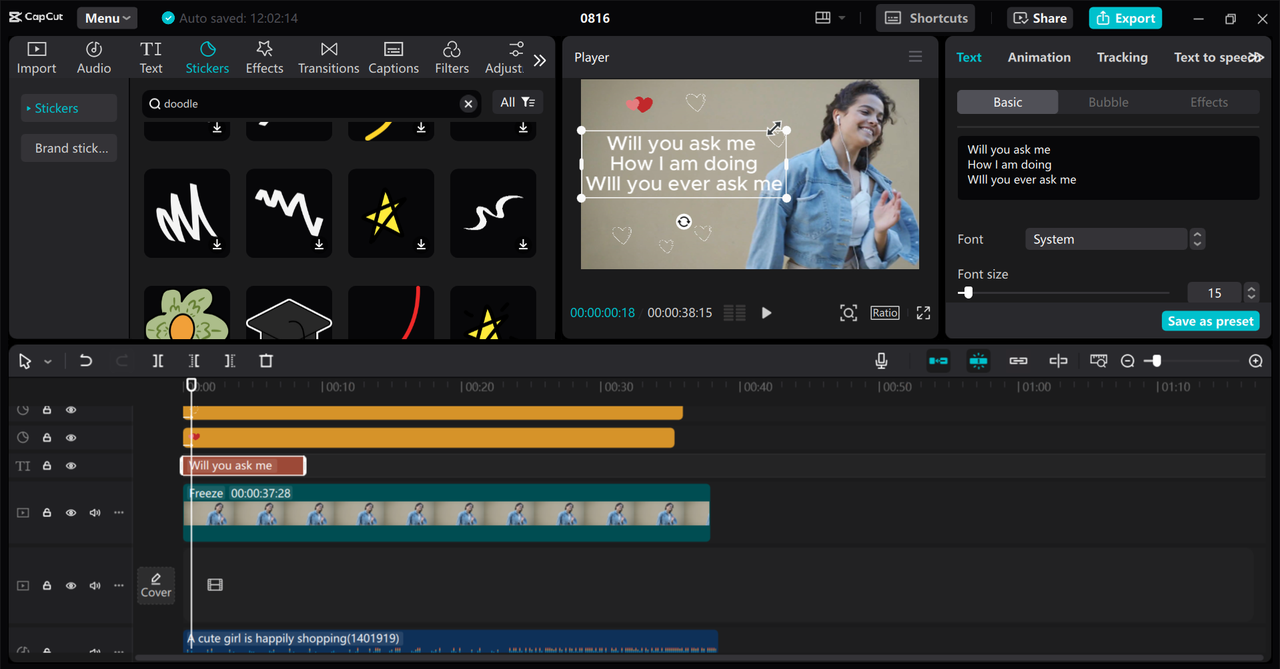The height and width of the screenshot is (669, 1280).
Task: Toggle main track magnet snapping
Action: (938, 361)
